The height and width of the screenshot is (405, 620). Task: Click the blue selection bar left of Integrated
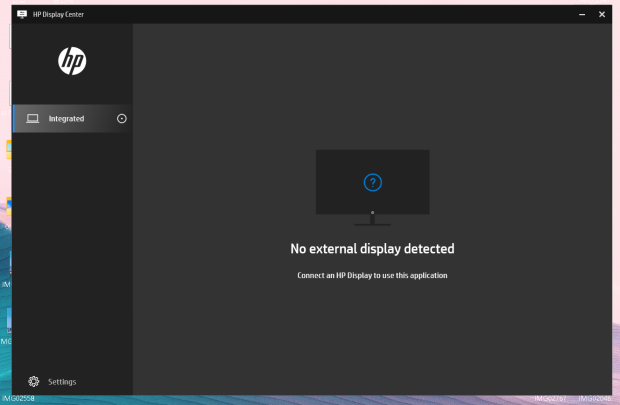(14, 118)
